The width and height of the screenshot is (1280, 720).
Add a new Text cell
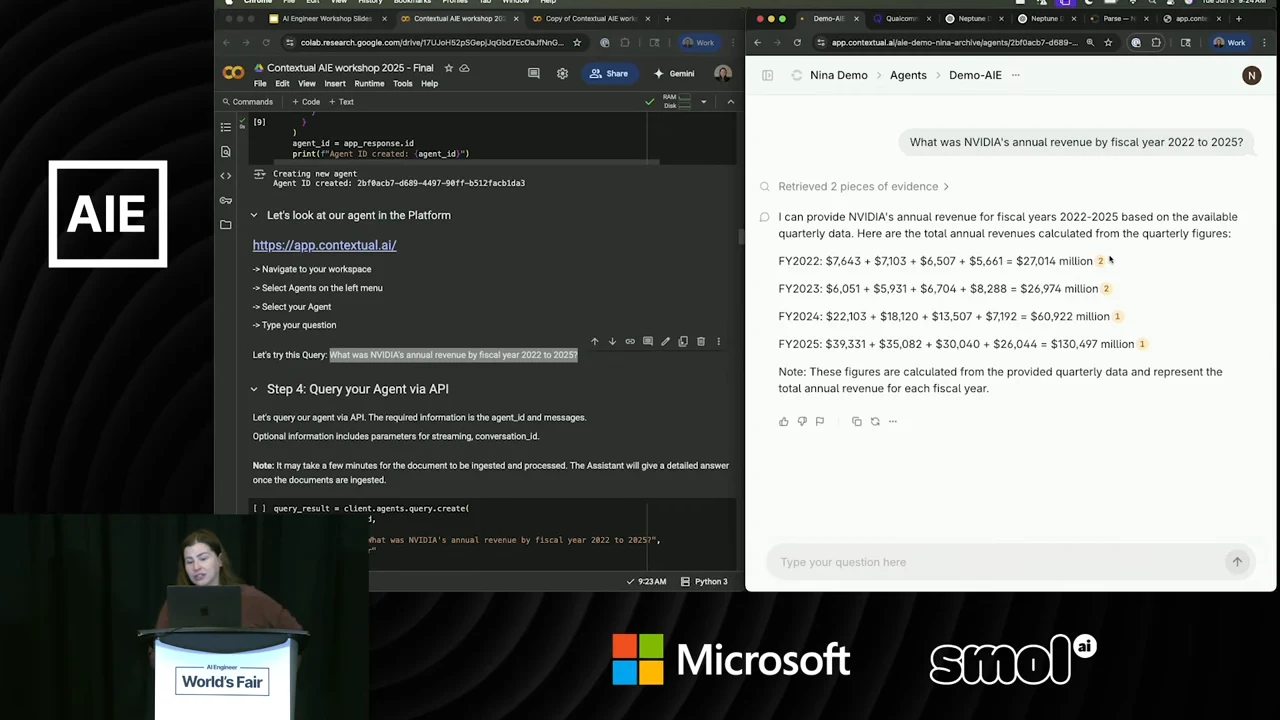[341, 102]
